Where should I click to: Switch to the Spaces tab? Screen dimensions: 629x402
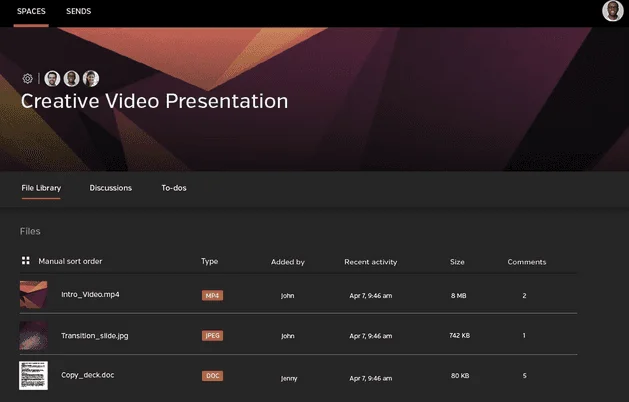[x=31, y=11]
